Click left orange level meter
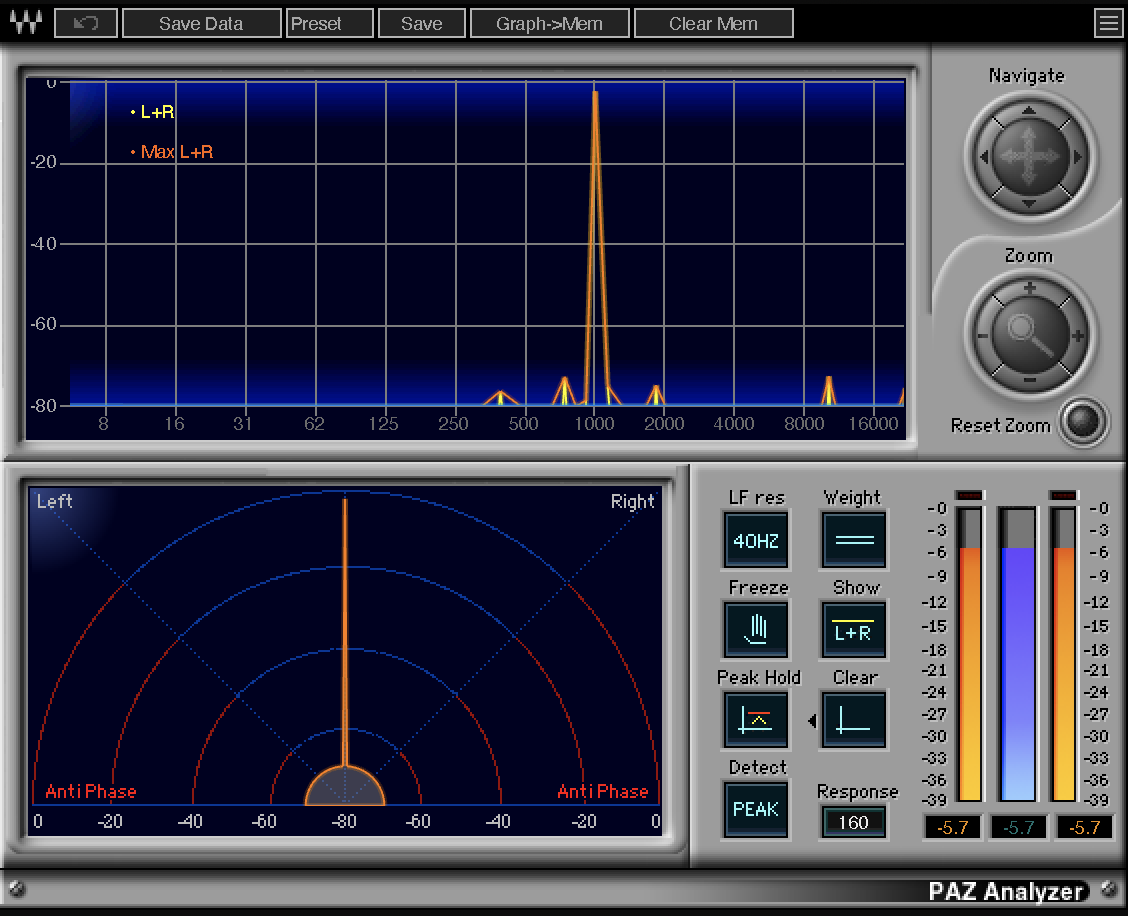1128x916 pixels. pyautogui.click(x=970, y=653)
